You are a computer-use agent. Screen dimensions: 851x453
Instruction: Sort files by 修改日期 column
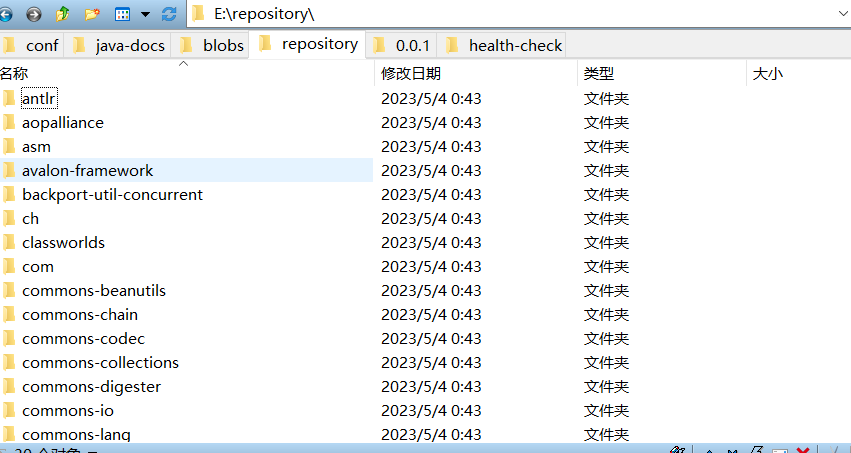tap(411, 74)
